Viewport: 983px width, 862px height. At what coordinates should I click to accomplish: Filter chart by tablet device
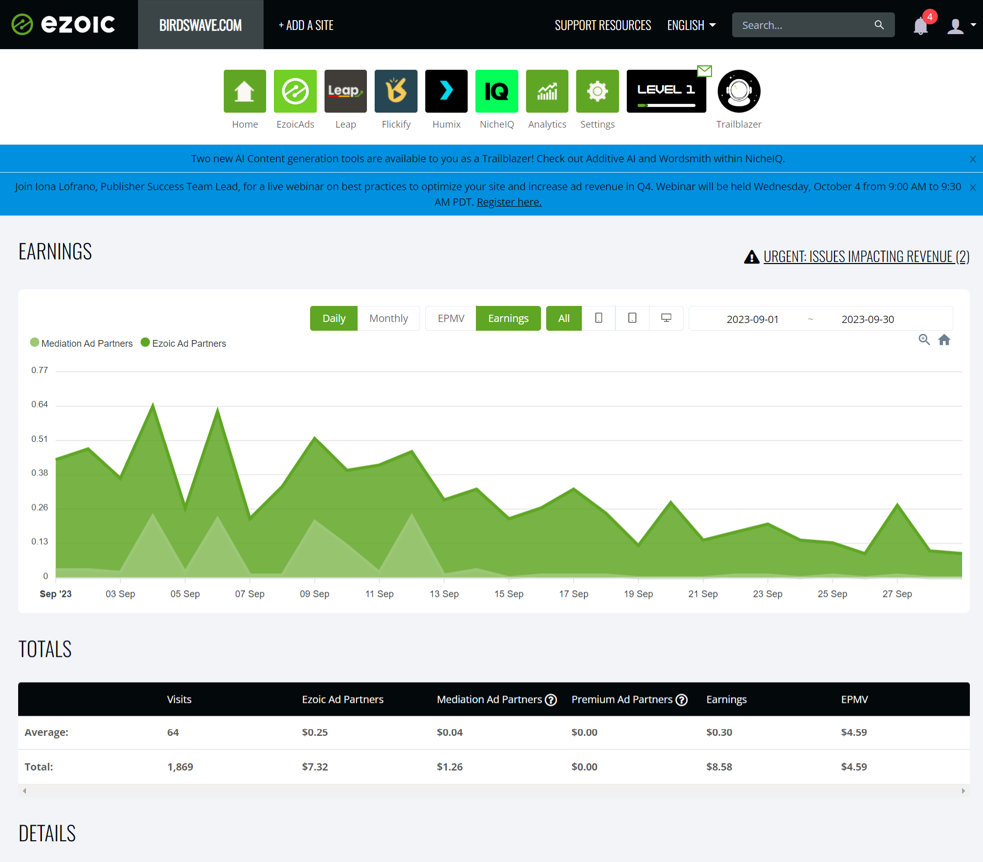tap(632, 318)
